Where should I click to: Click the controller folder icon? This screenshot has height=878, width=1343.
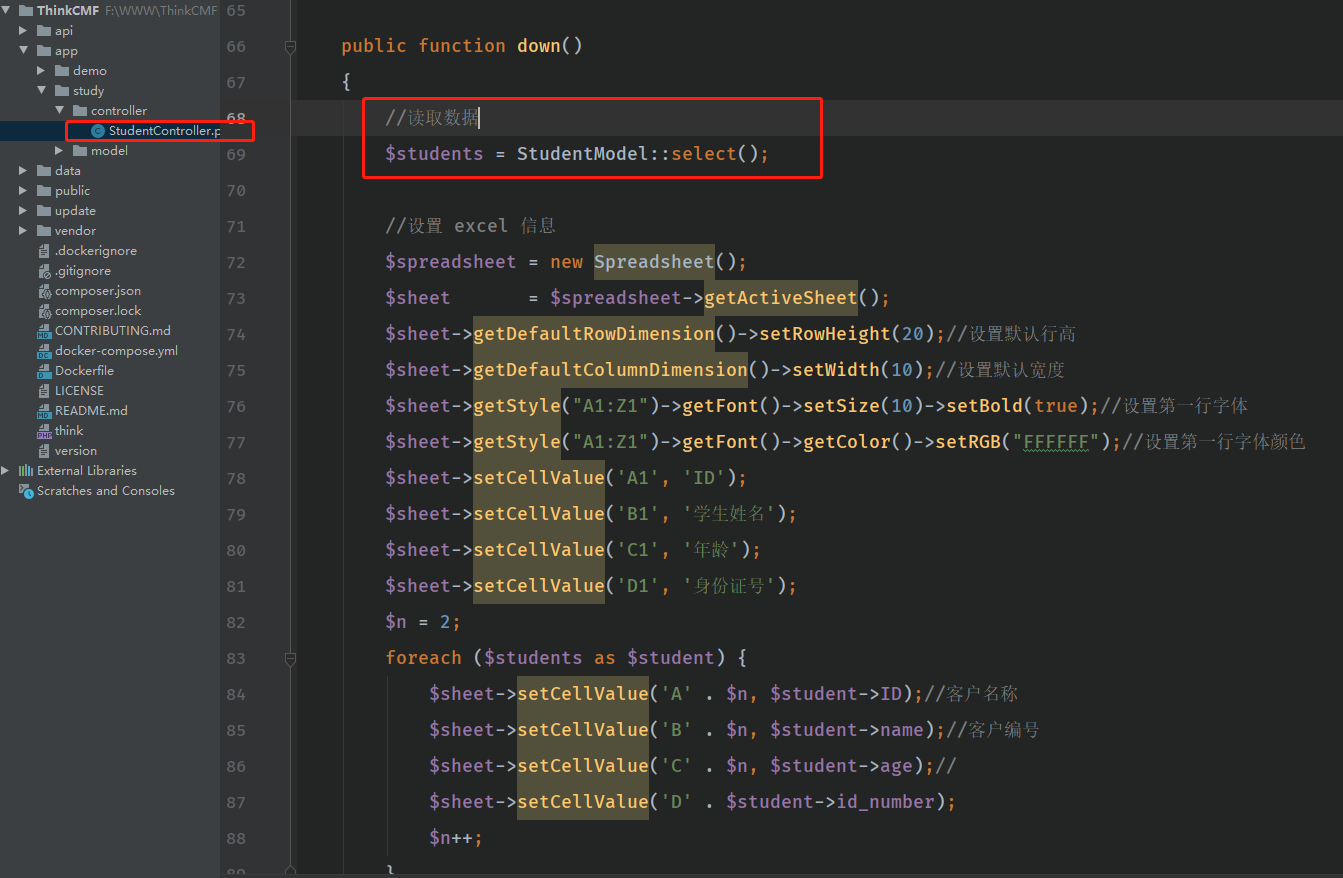[80, 111]
